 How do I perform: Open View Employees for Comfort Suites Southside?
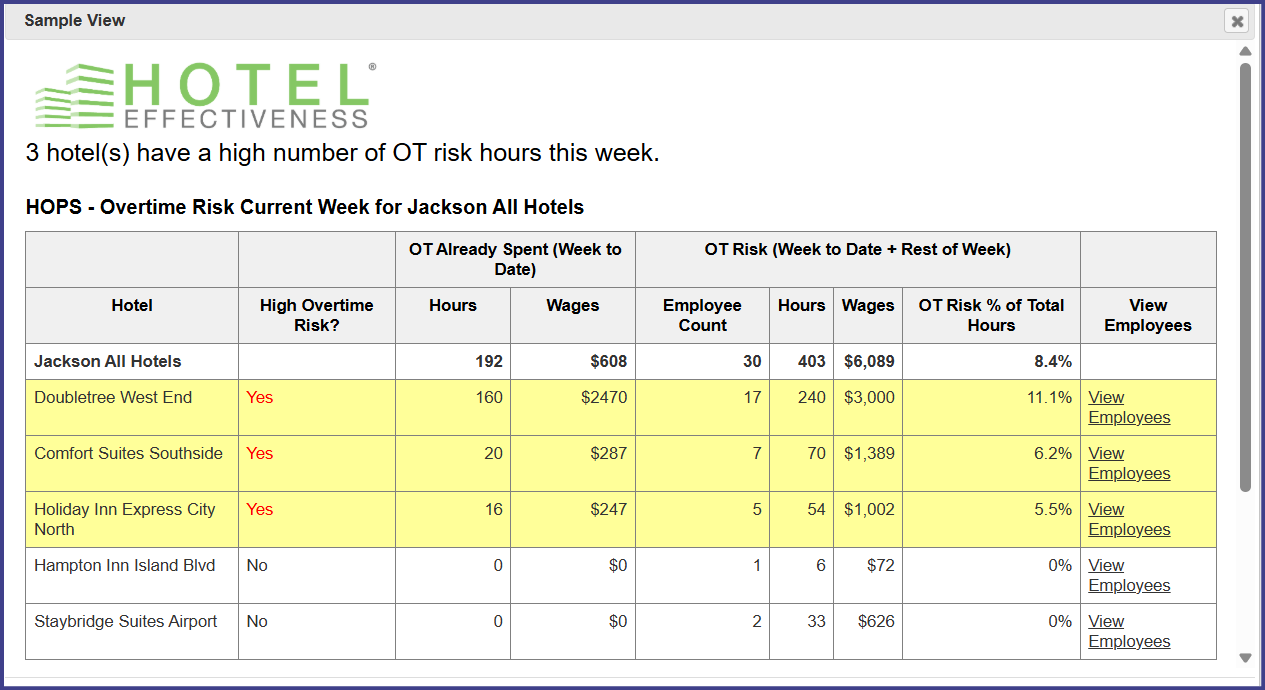(x=1129, y=463)
